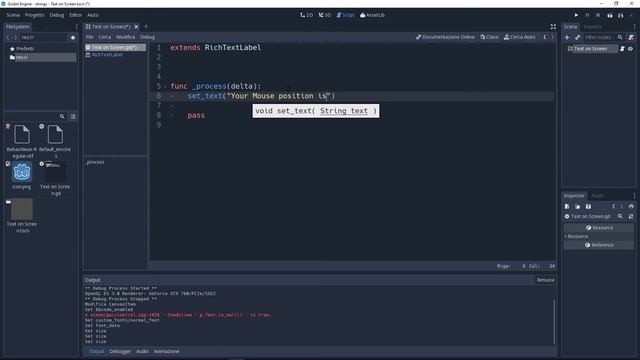Close the Text on Screen scene tab
The height and width of the screenshot is (360, 640).
pos(136,27)
